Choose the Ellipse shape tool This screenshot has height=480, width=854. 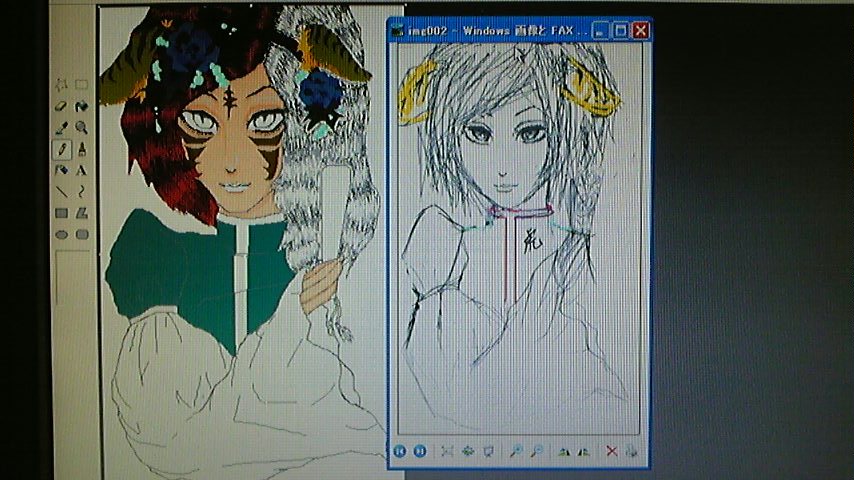point(61,235)
